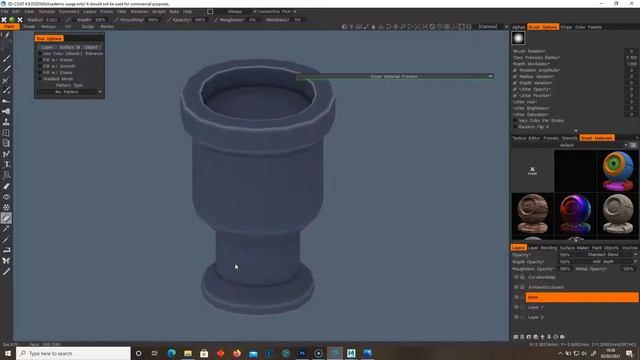Select the Text tool in the left toolbar

coord(6,164)
